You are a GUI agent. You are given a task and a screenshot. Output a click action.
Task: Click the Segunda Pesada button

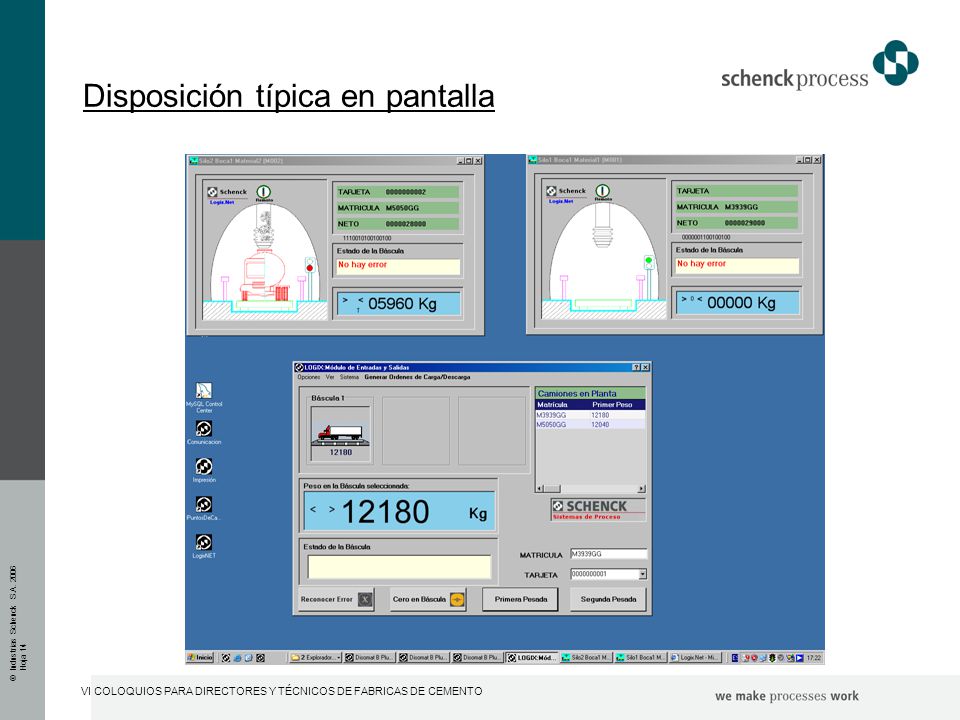point(608,599)
